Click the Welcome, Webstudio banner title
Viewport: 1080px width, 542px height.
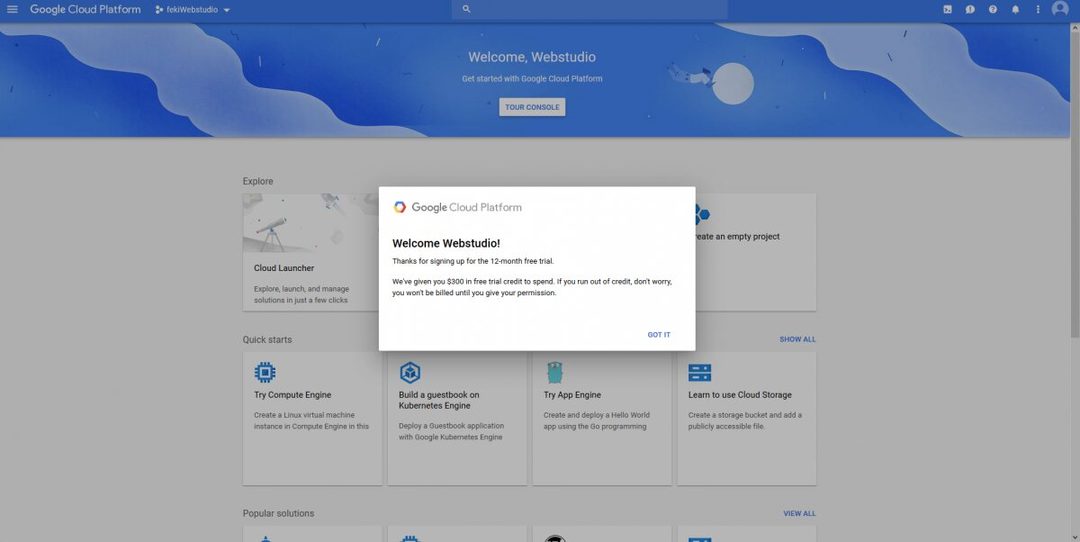coord(532,57)
